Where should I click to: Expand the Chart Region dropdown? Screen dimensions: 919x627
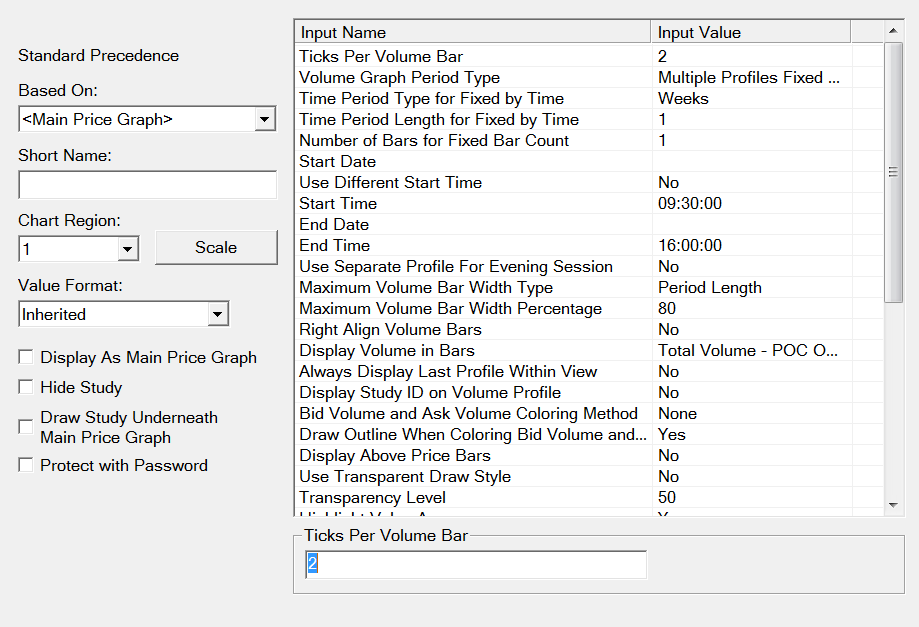(127, 249)
